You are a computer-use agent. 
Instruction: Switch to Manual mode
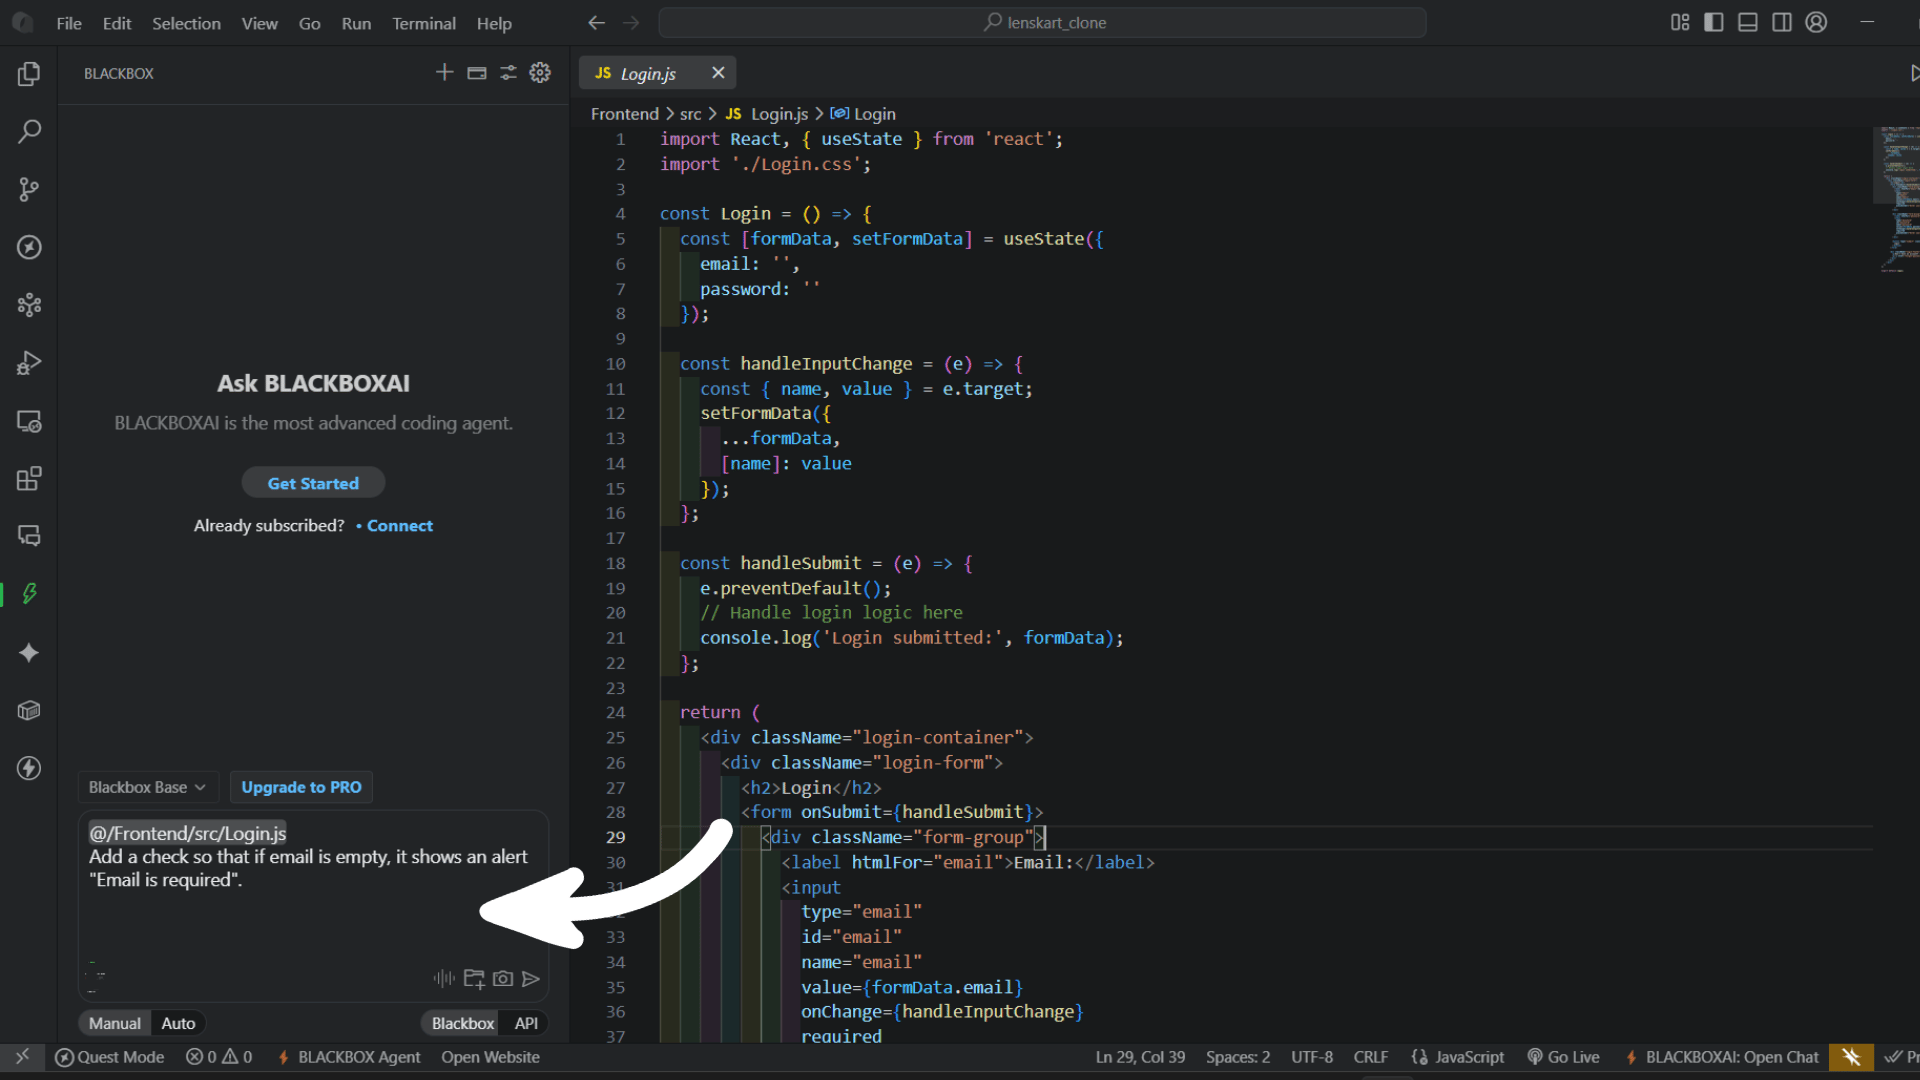(x=115, y=1023)
